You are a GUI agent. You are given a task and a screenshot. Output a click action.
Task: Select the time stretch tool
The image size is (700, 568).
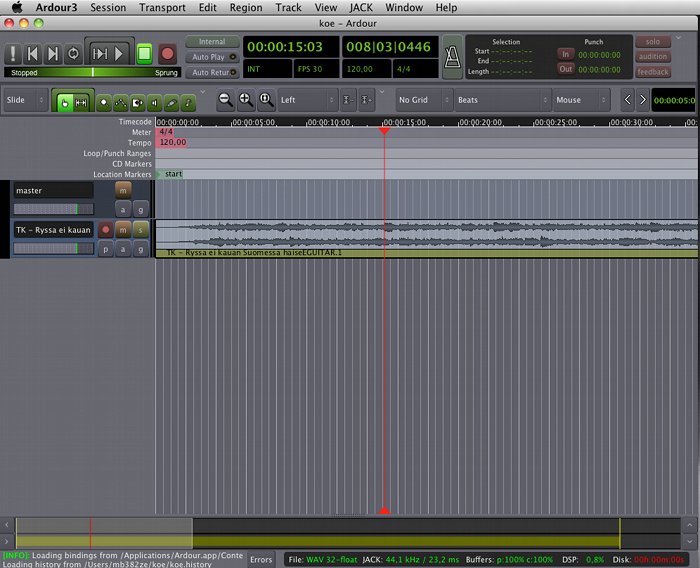click(138, 103)
